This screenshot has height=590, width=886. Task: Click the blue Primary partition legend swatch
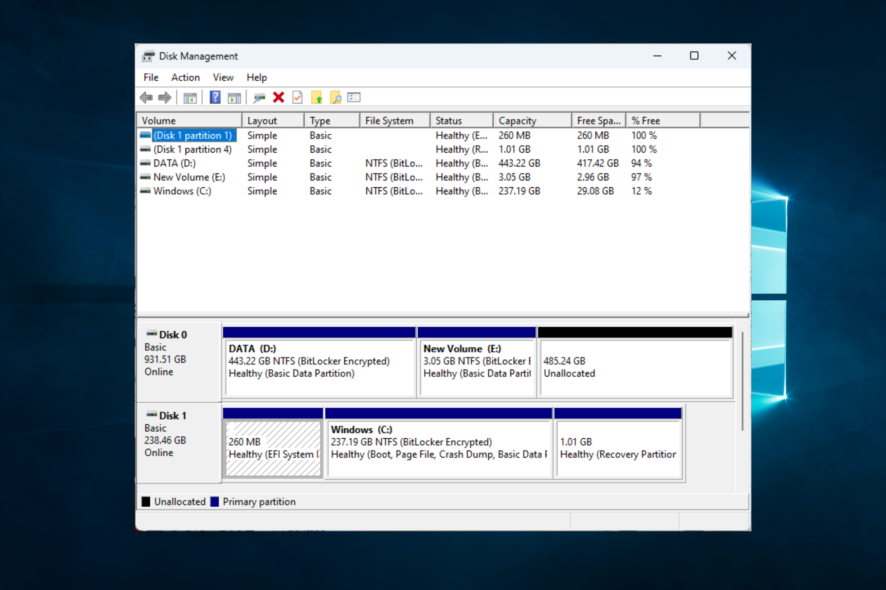pos(215,502)
